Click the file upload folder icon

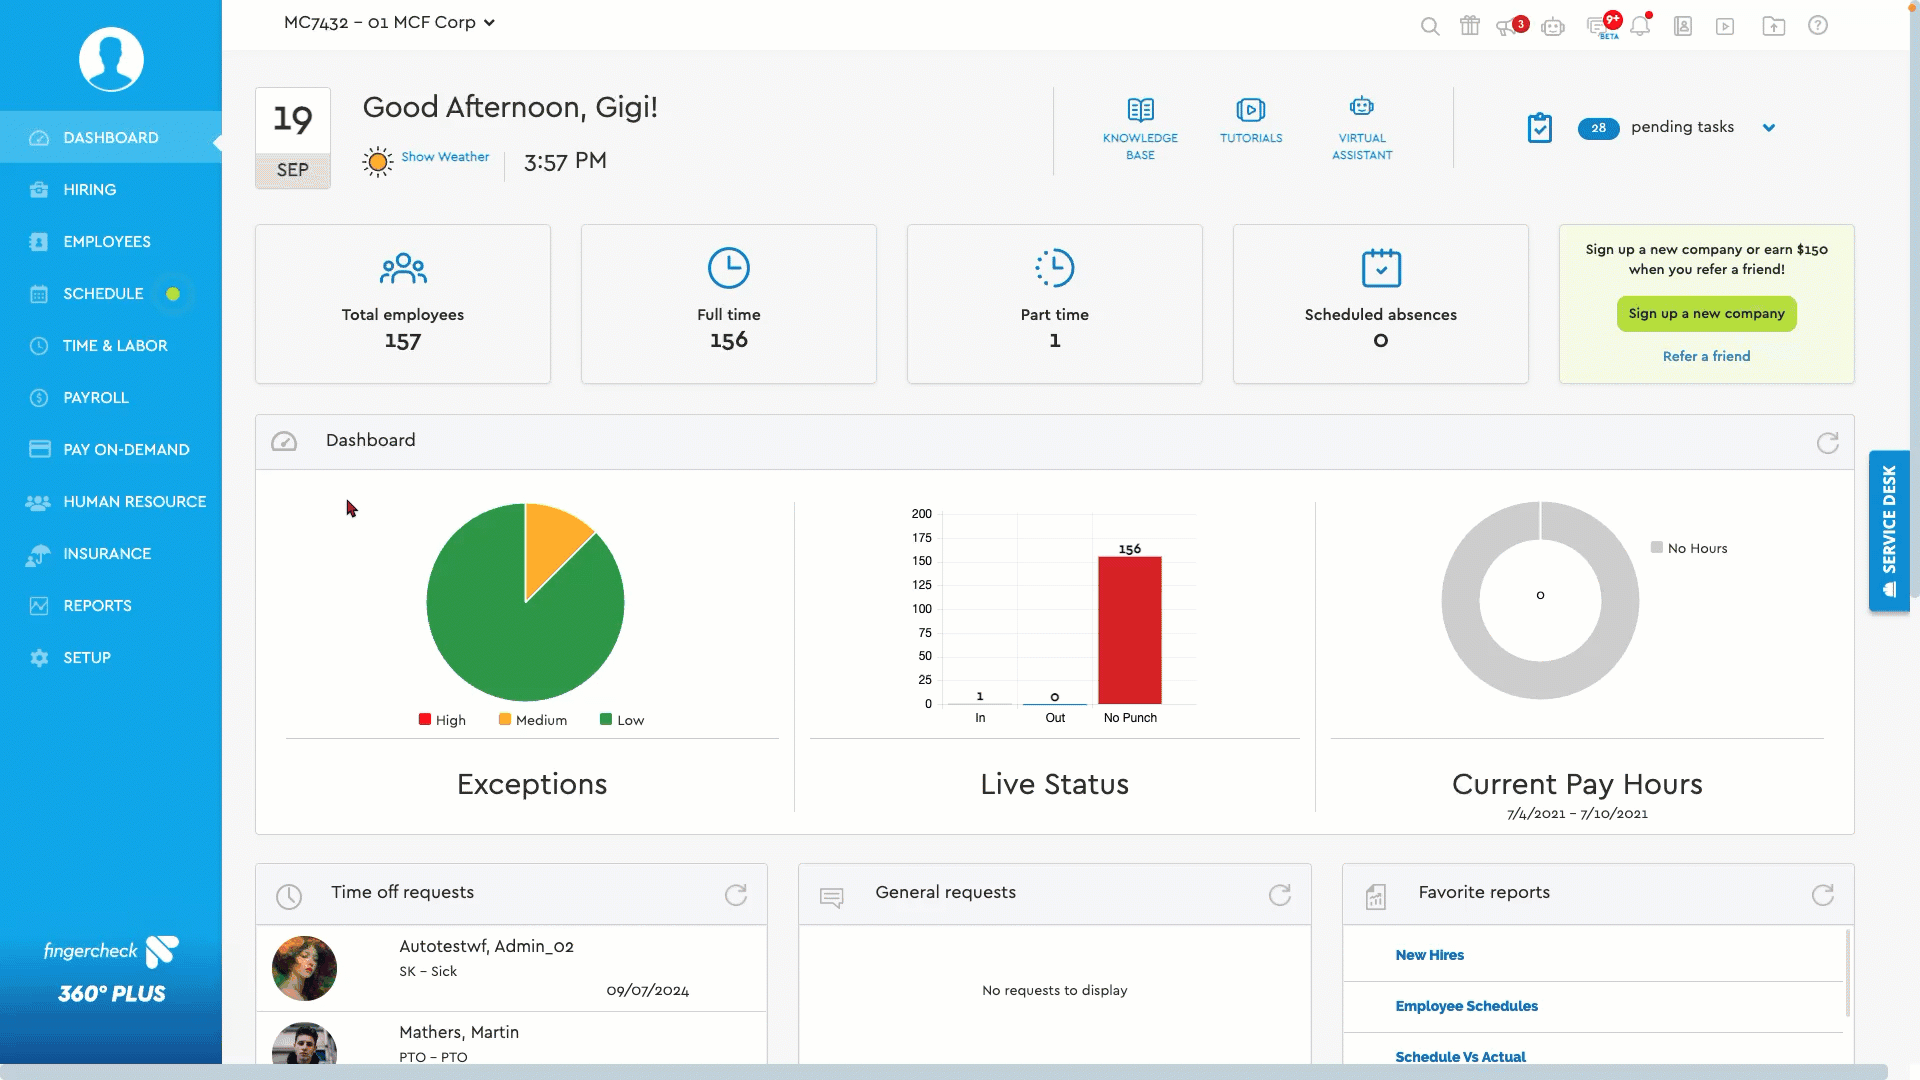[x=1773, y=27]
